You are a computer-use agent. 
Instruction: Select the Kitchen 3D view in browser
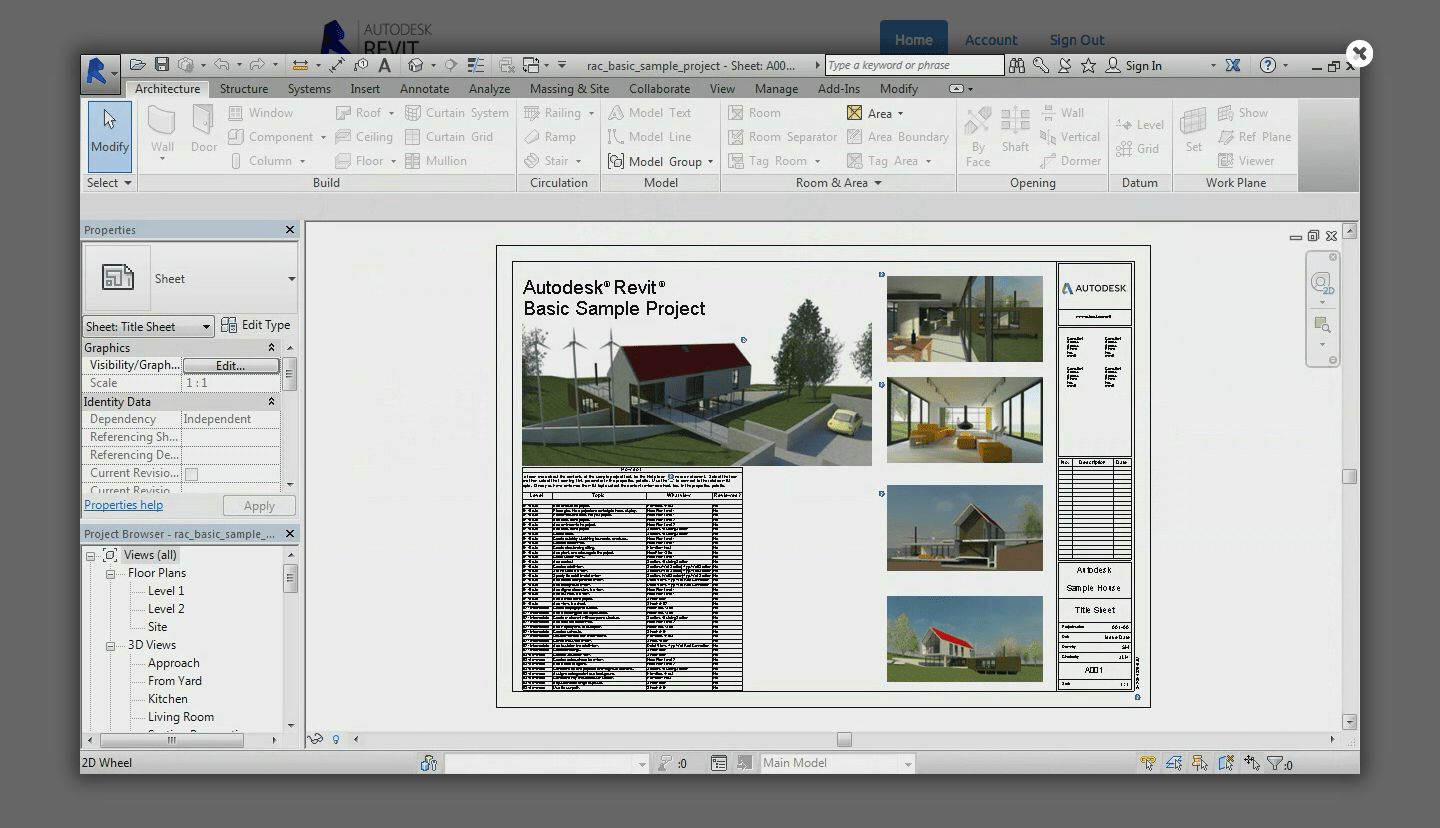[x=168, y=699]
